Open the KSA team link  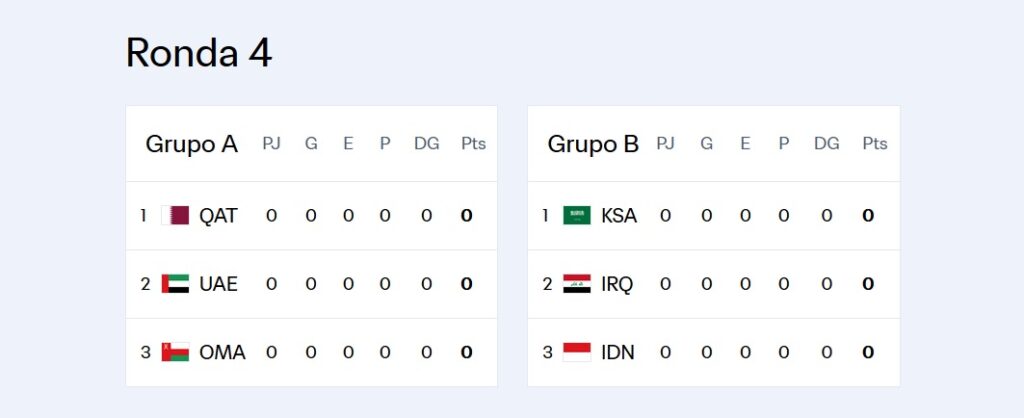(x=618, y=216)
